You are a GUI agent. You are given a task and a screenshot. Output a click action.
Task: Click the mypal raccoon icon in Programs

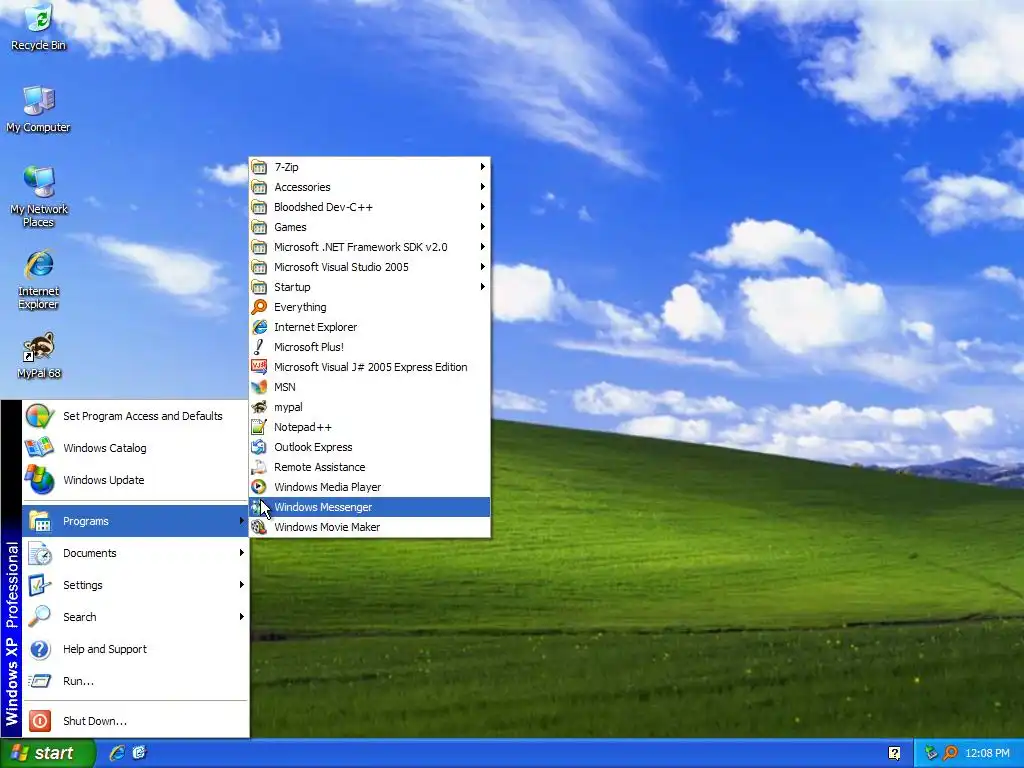(x=259, y=407)
